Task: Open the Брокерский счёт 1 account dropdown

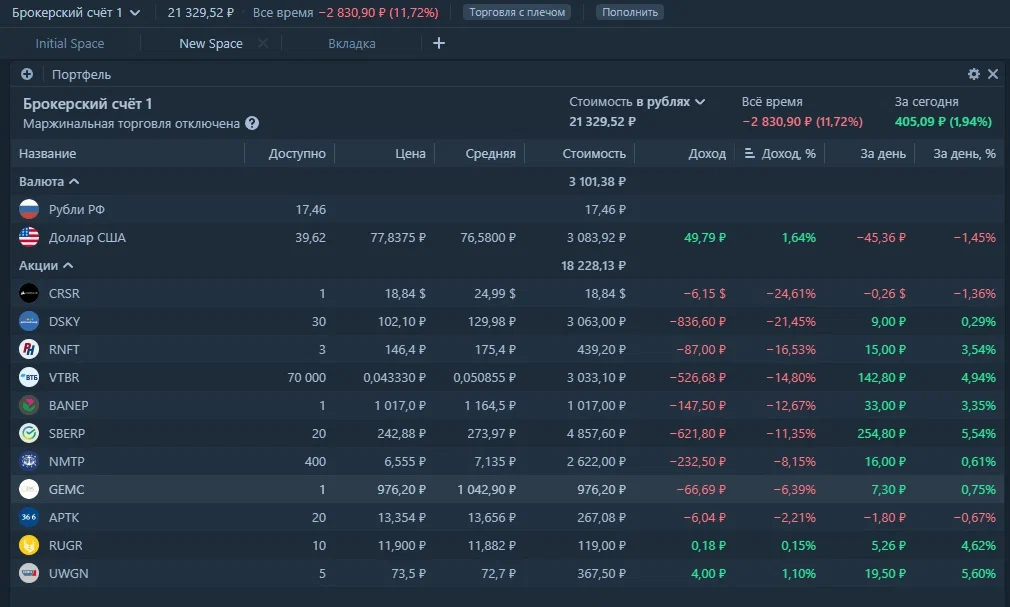Action: [76, 12]
